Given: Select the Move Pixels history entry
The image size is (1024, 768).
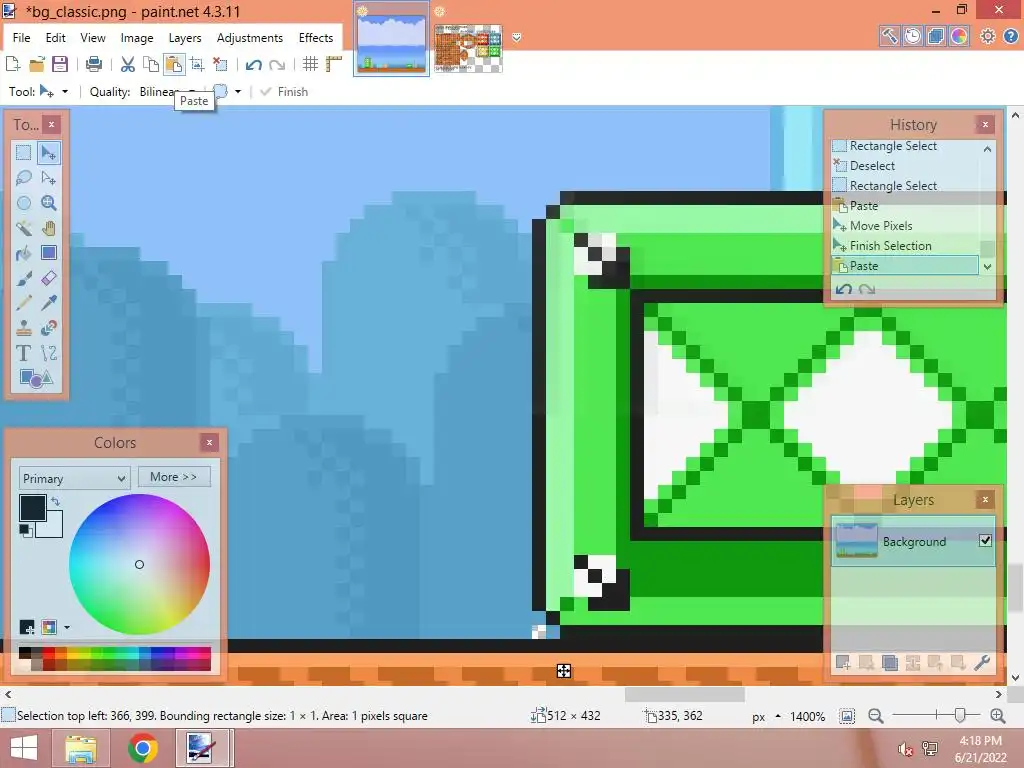Looking at the screenshot, I should tap(905, 226).
